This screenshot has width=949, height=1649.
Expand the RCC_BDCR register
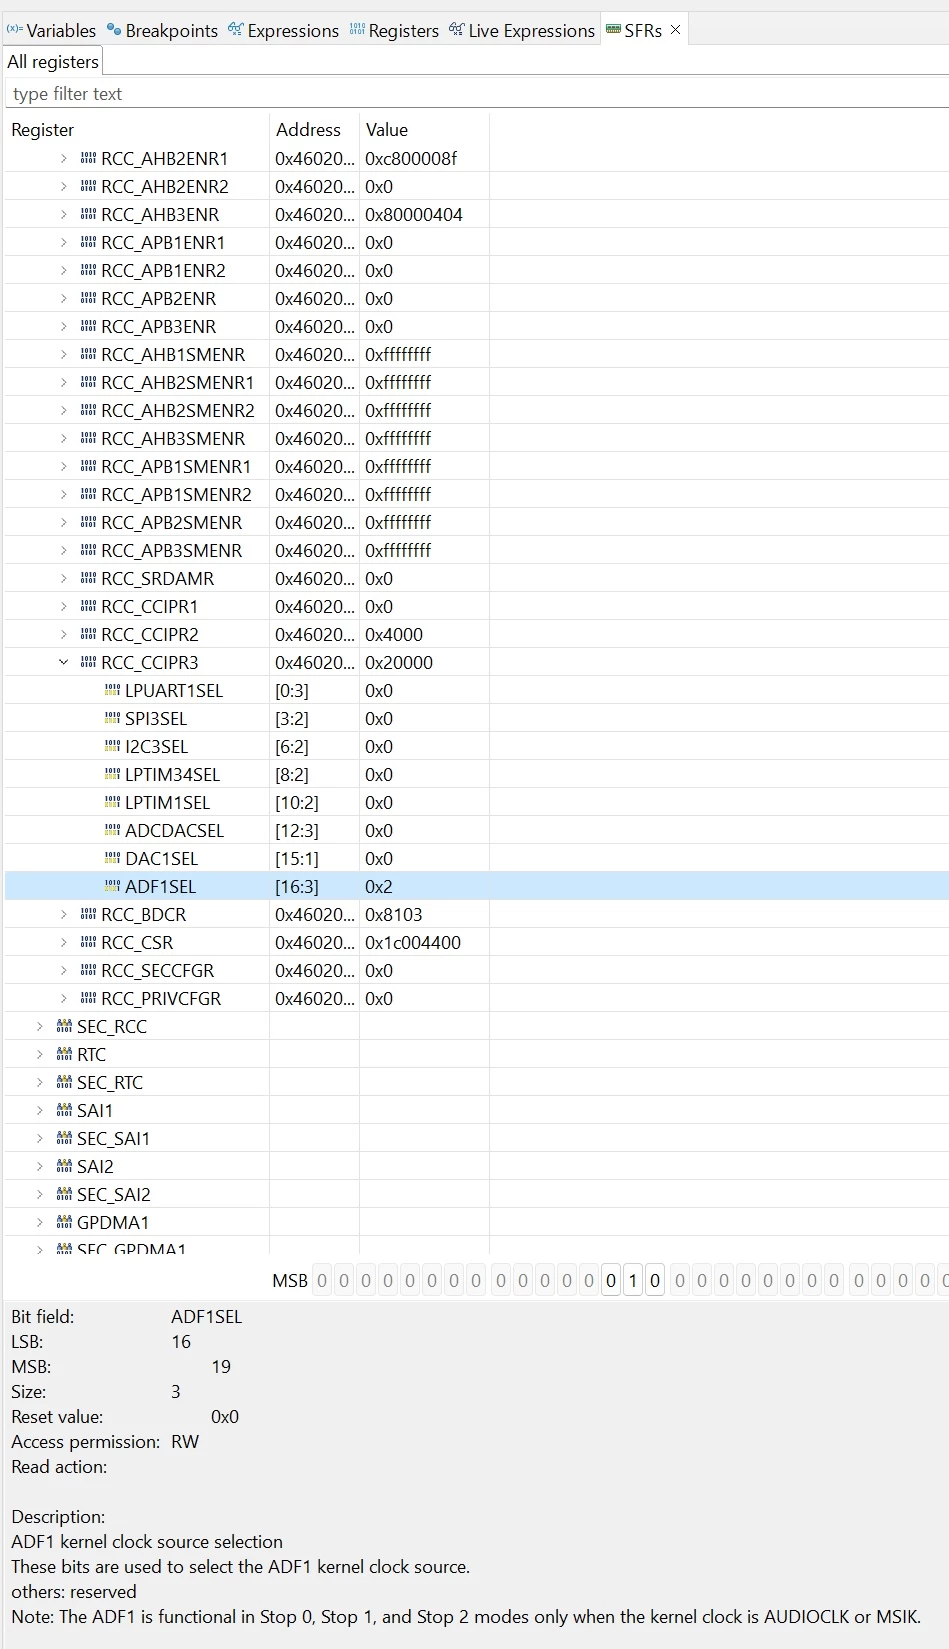tap(64, 914)
